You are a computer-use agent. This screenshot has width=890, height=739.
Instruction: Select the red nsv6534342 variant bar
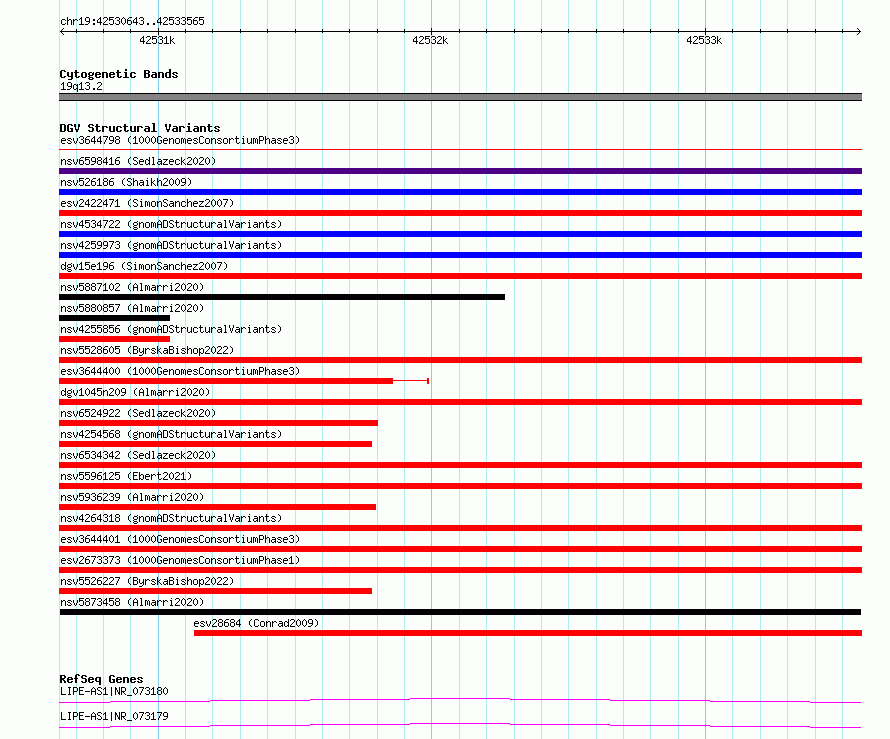[460, 465]
